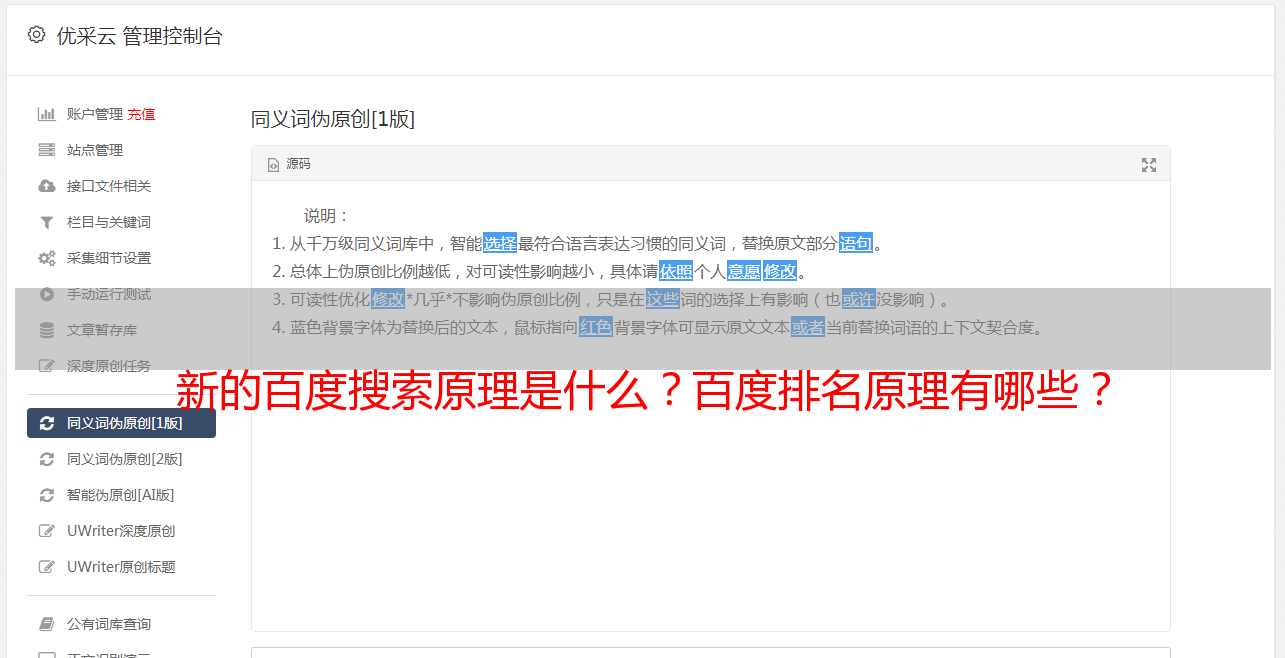This screenshot has height=658, width=1285.
Task: Click the 公有词库查询 book icon
Action: click(x=46, y=624)
